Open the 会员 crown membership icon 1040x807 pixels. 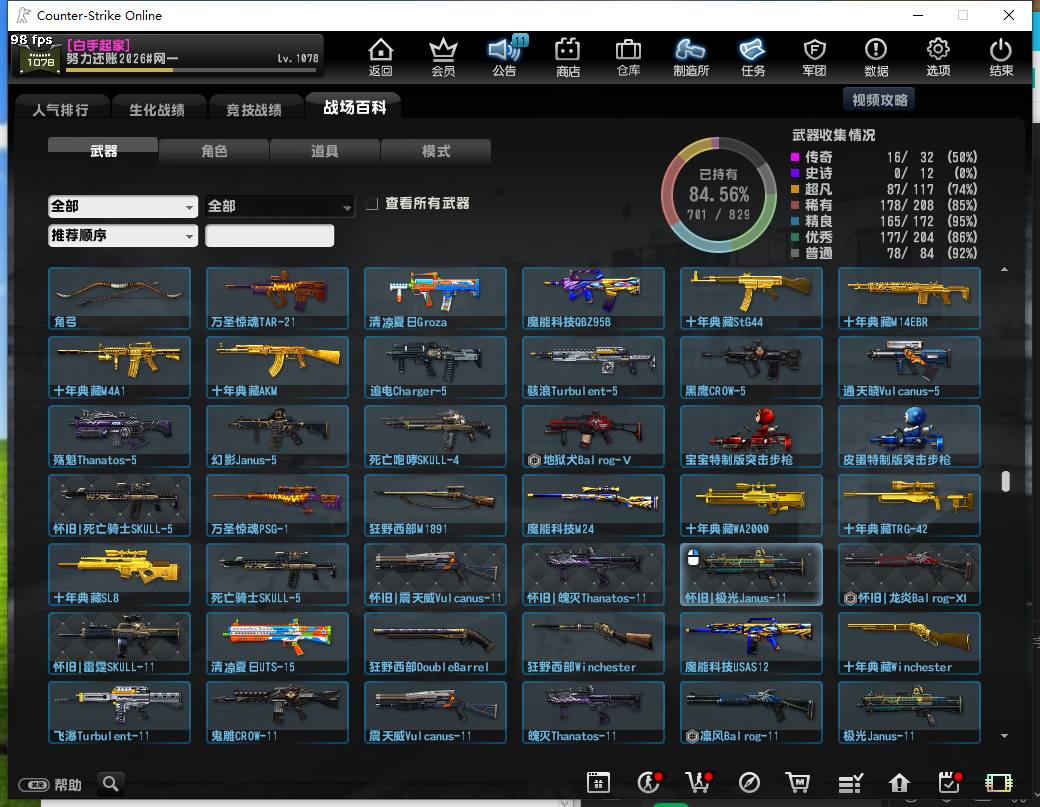click(443, 57)
